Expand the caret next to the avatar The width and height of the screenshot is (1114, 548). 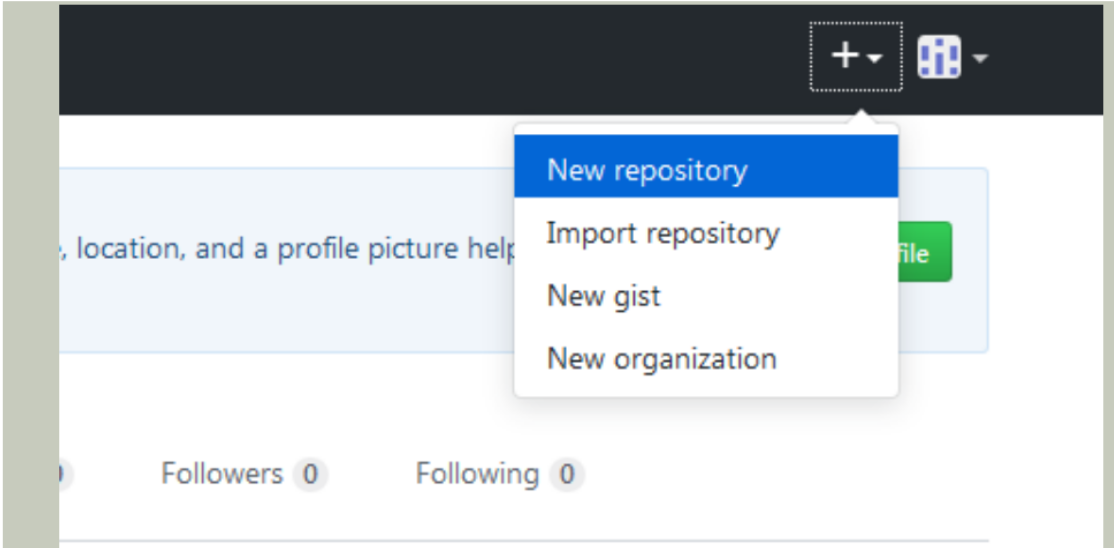point(980,58)
